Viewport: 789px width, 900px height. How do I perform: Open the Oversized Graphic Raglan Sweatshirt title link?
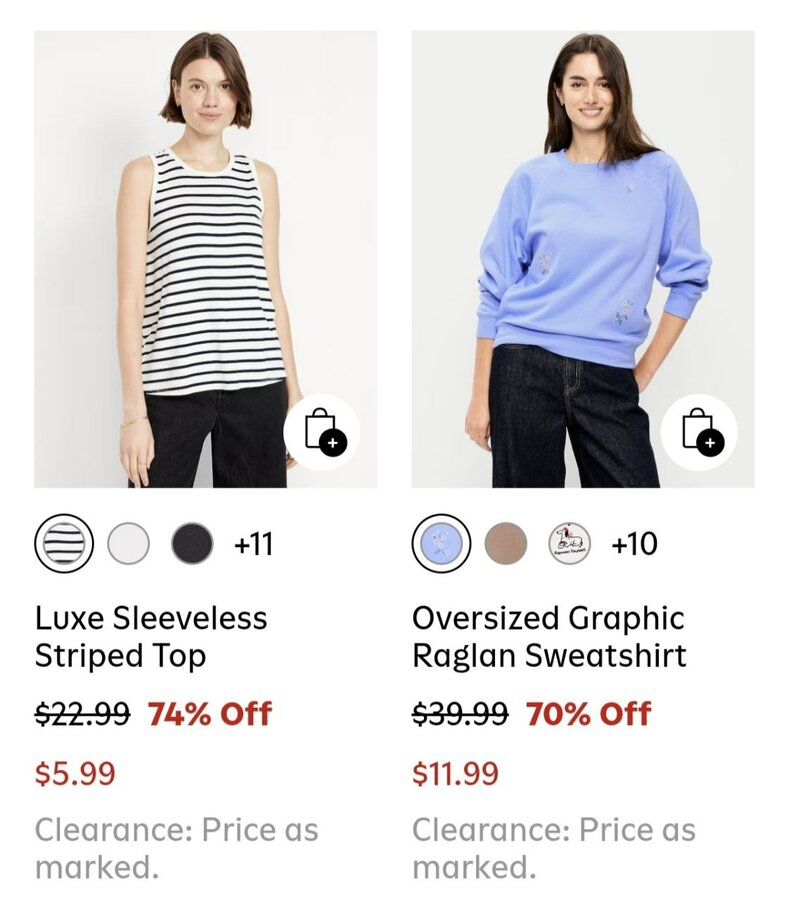[549, 637]
